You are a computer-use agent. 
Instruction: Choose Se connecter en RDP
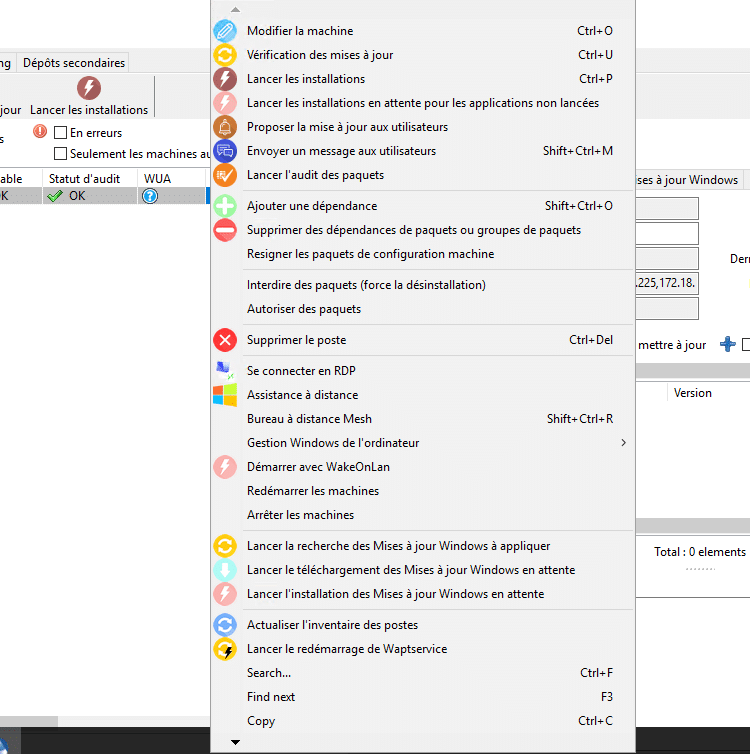(x=423, y=371)
